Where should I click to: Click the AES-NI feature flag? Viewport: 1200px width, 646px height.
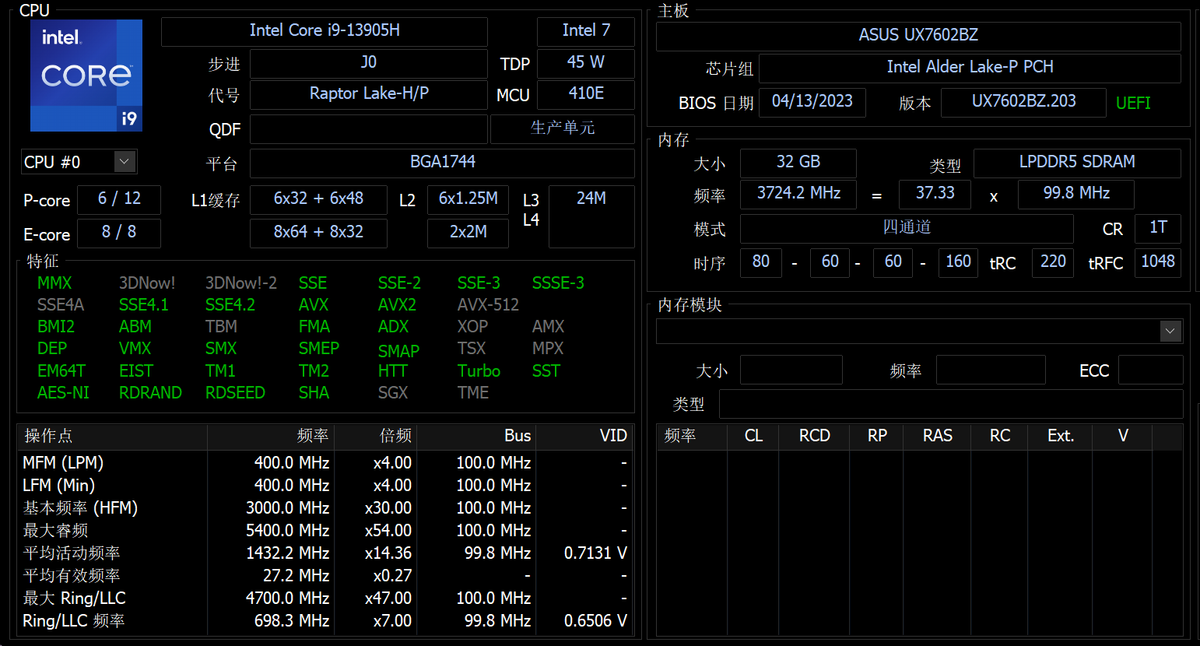[x=63, y=393]
